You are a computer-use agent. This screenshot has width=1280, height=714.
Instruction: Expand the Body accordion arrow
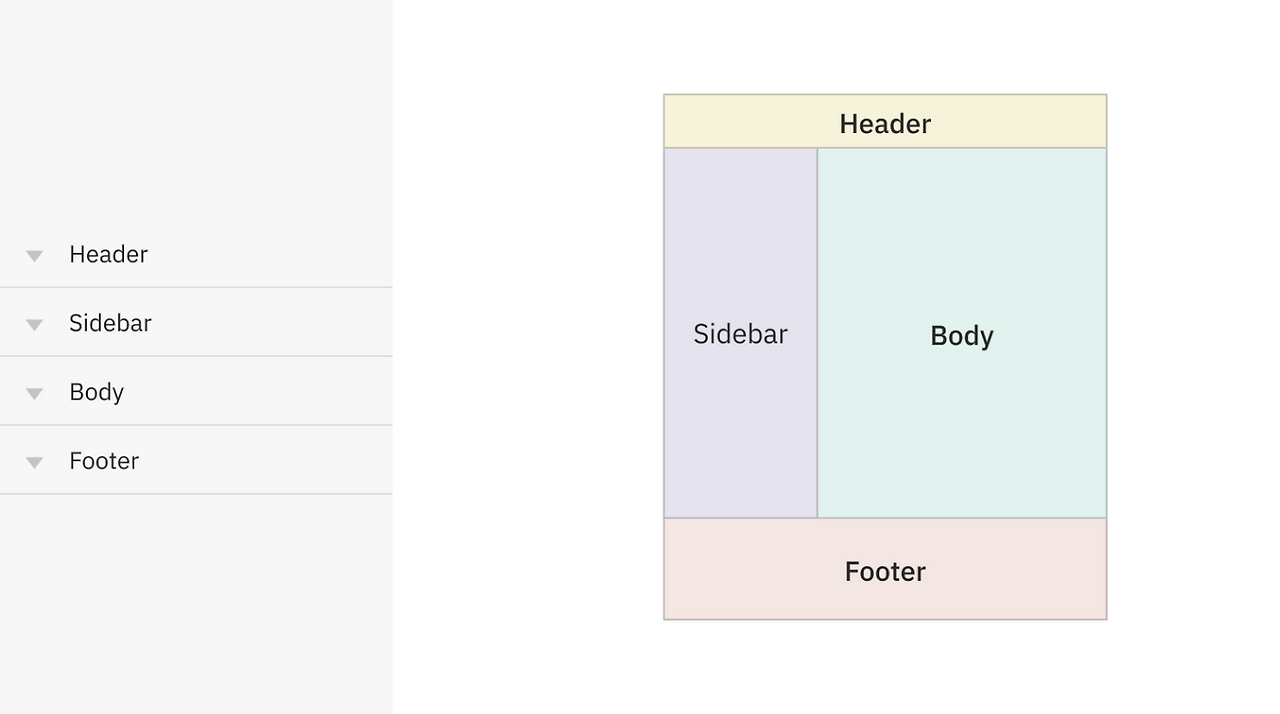pyautogui.click(x=34, y=394)
